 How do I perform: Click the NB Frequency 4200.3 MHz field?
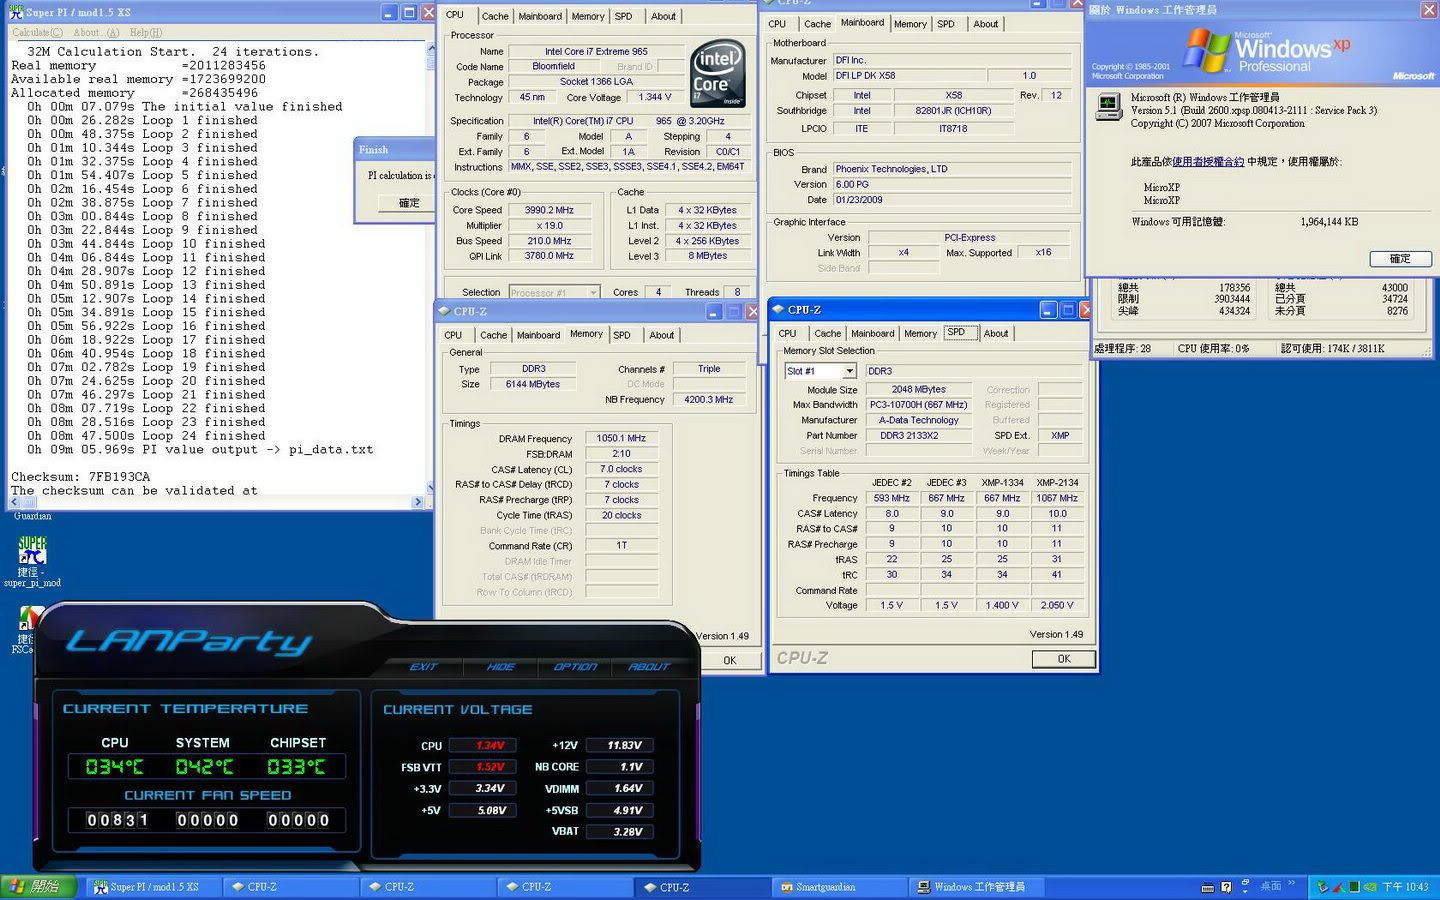pyautogui.click(x=708, y=399)
